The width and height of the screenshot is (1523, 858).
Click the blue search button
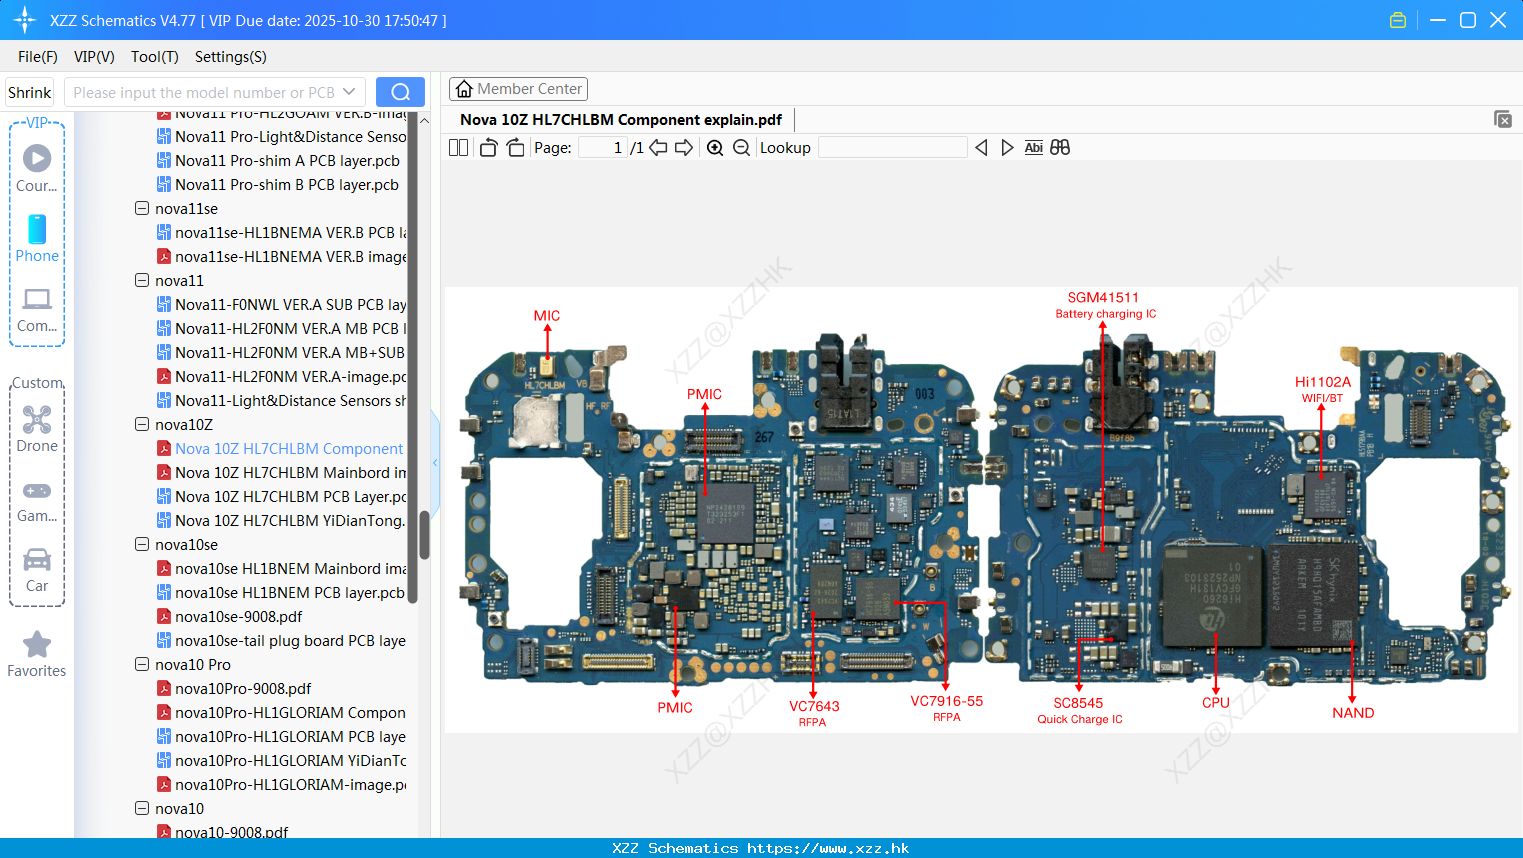pyautogui.click(x=400, y=92)
